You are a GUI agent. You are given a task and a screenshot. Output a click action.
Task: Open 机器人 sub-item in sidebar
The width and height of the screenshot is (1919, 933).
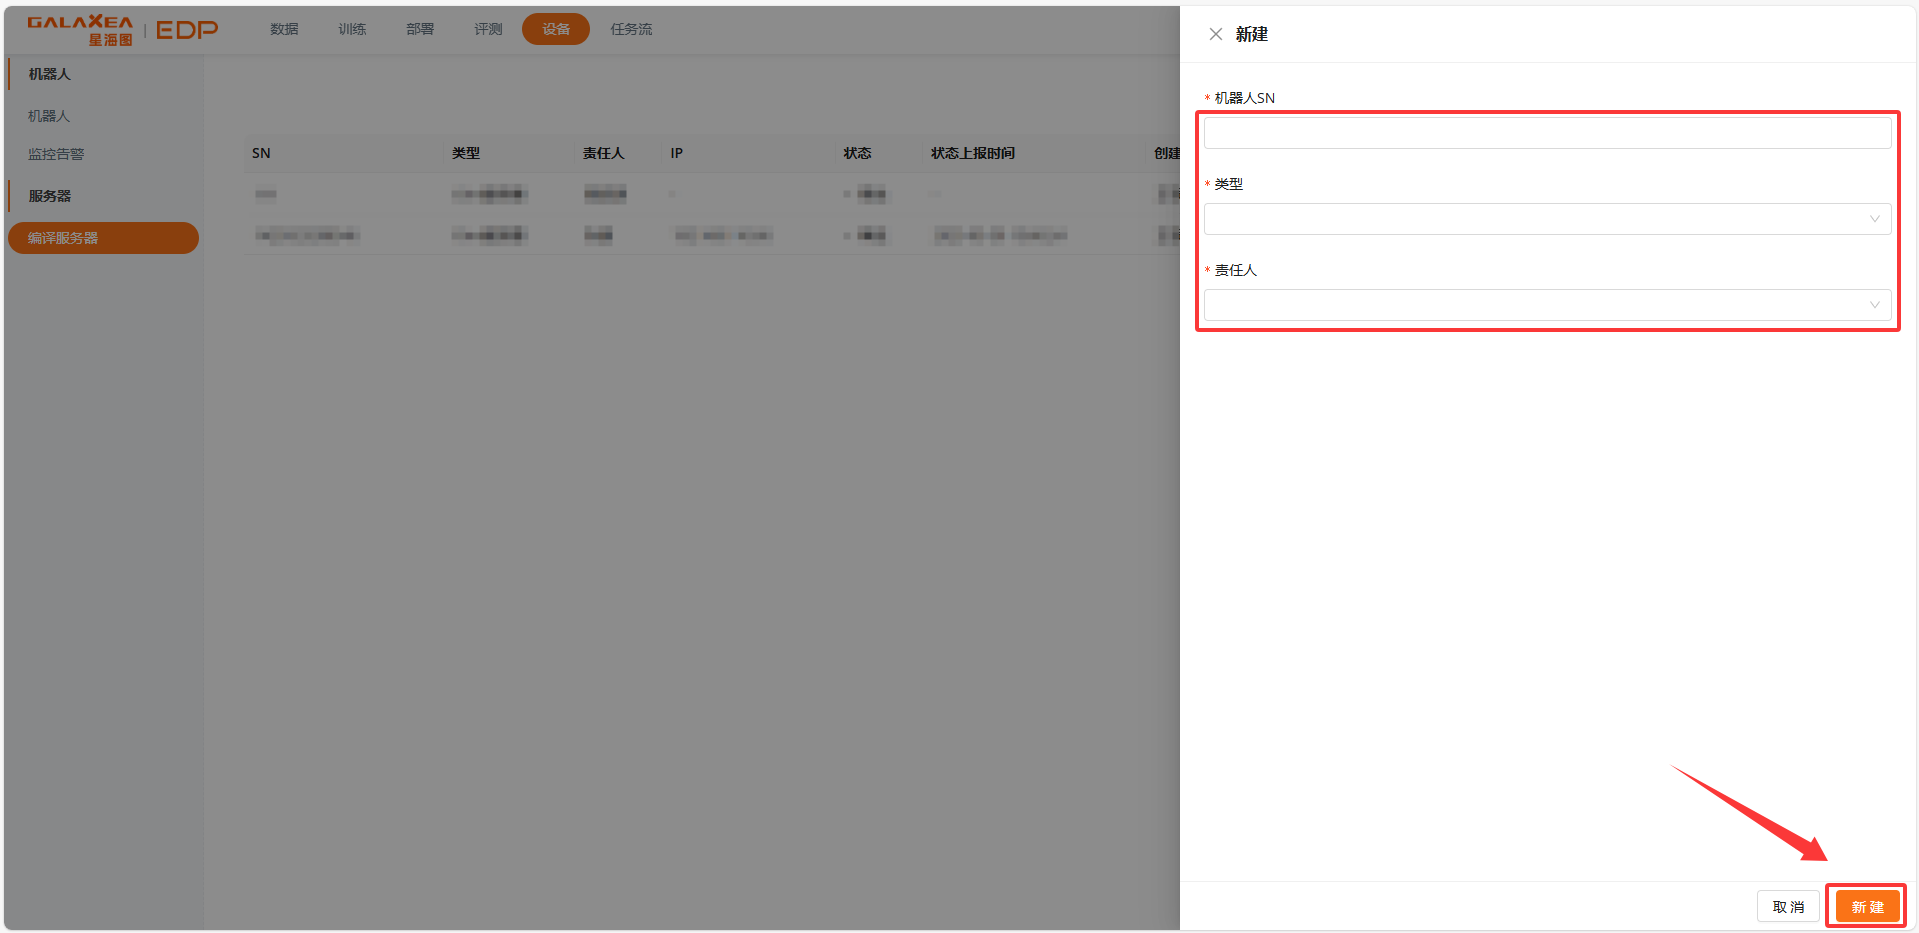point(49,116)
